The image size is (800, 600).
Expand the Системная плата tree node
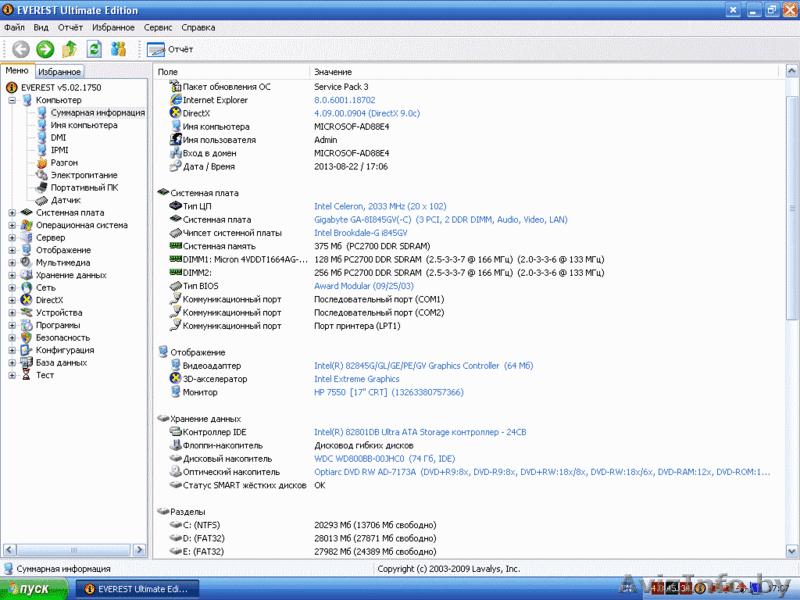tap(12, 212)
